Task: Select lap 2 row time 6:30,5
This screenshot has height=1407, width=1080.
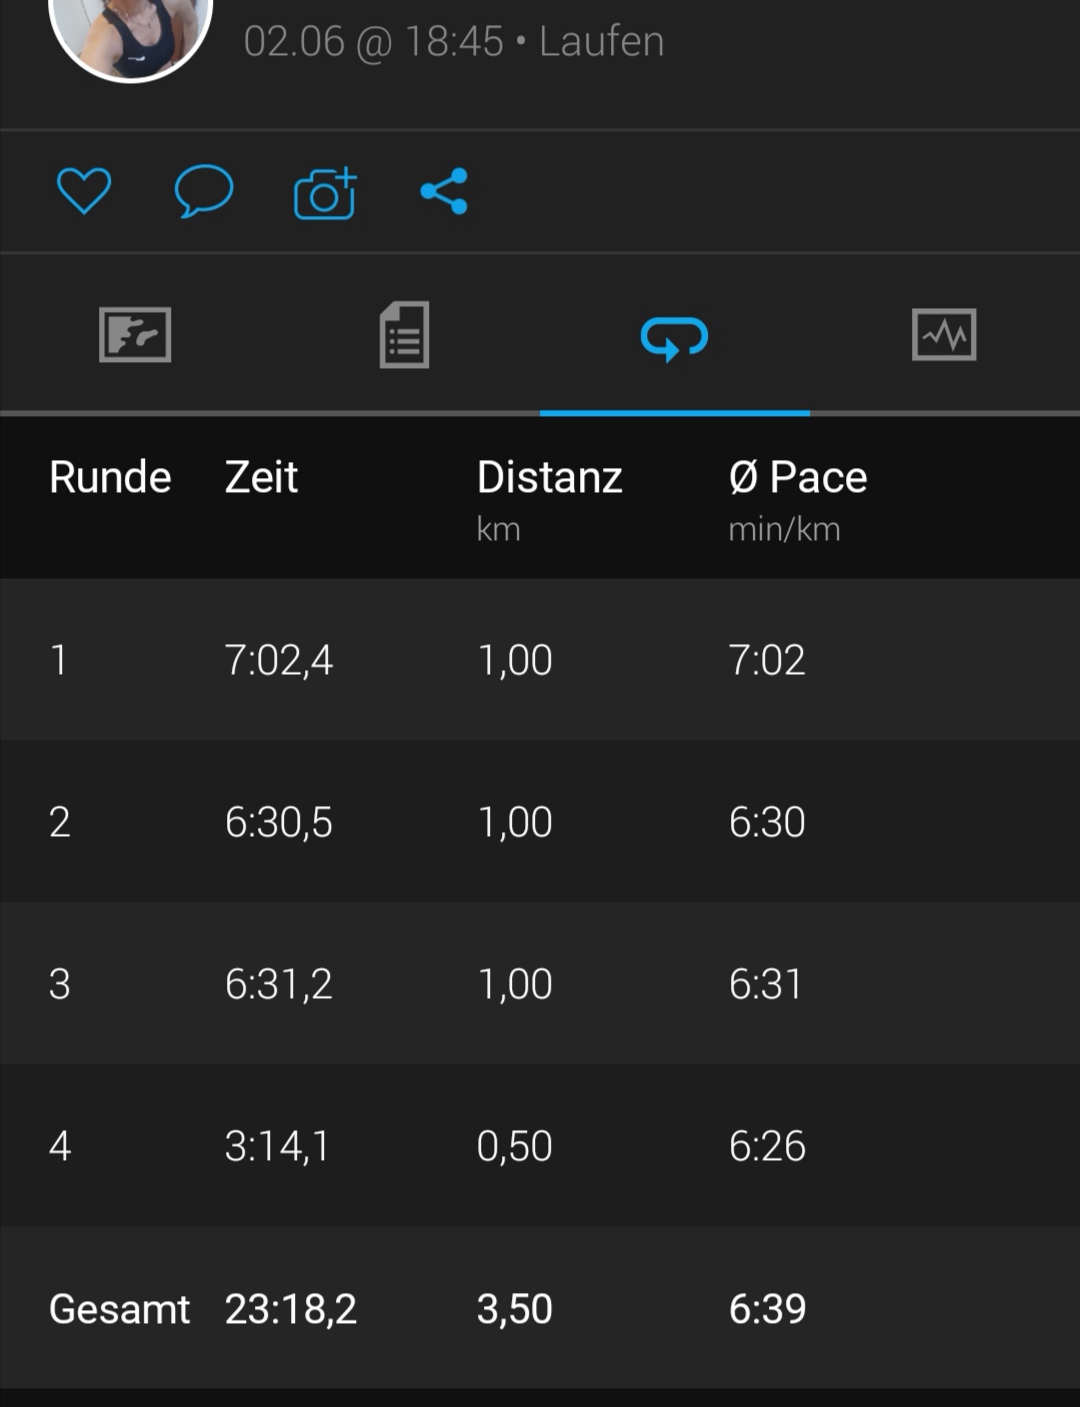Action: [279, 822]
